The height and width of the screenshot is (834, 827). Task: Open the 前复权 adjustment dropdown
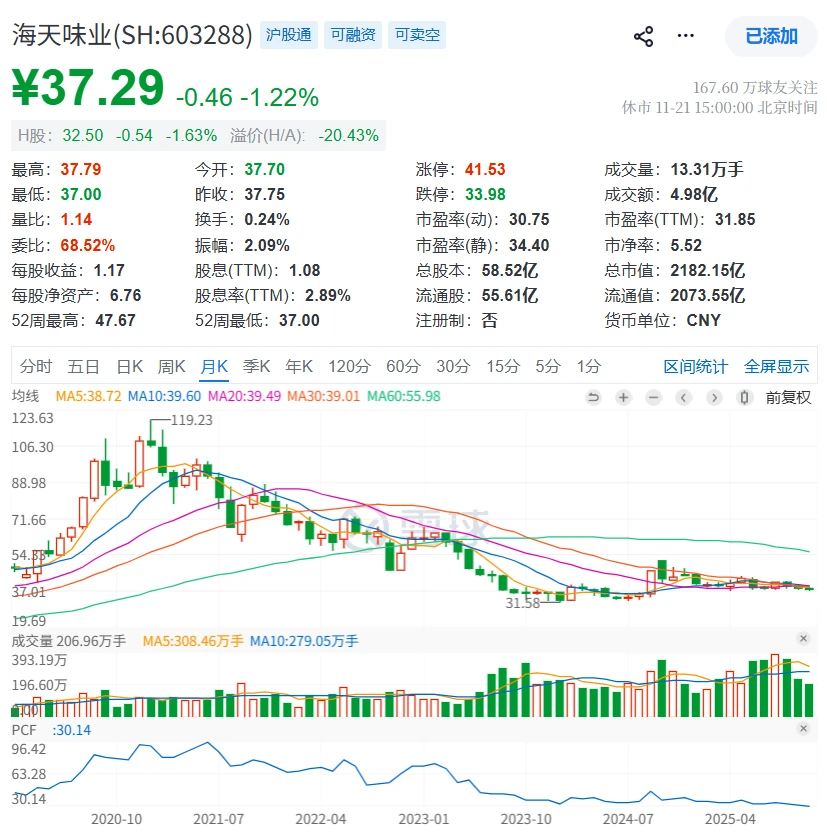click(788, 397)
